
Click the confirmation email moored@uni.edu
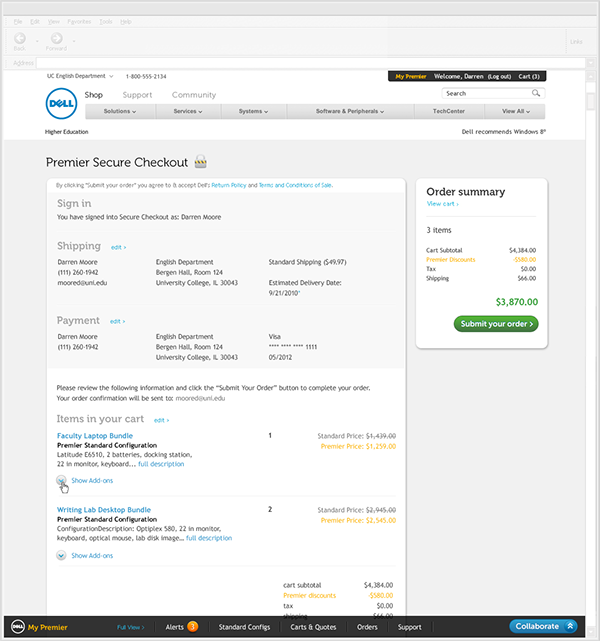point(200,398)
